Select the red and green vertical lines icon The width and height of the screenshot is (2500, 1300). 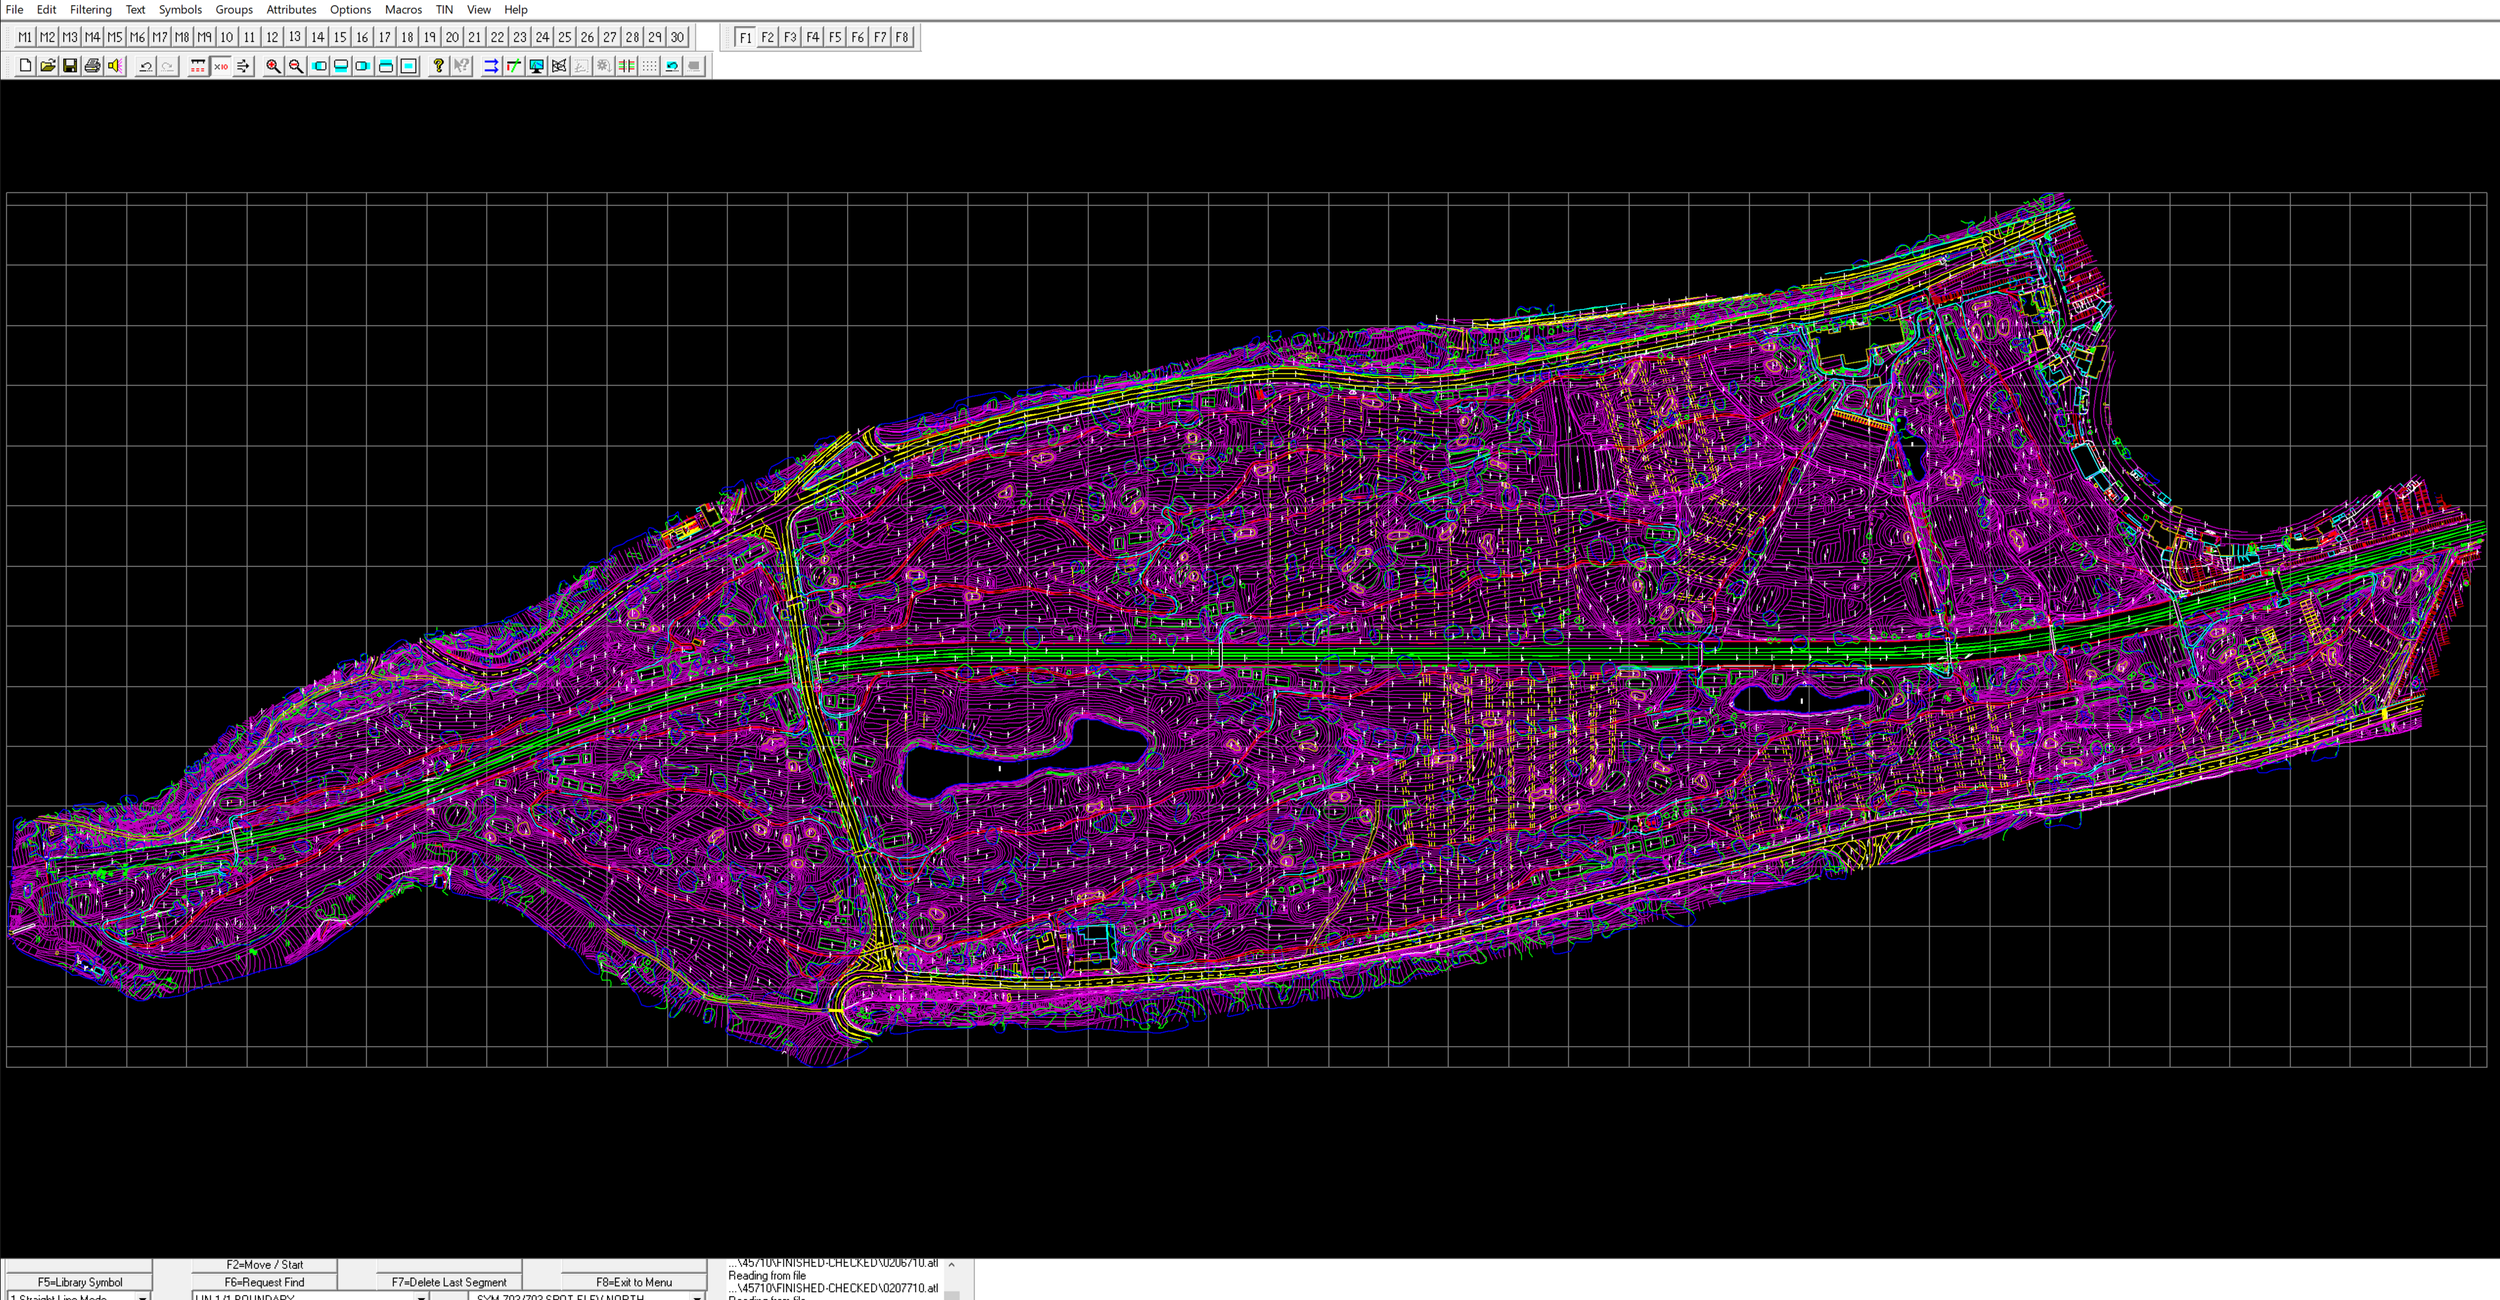click(x=627, y=66)
